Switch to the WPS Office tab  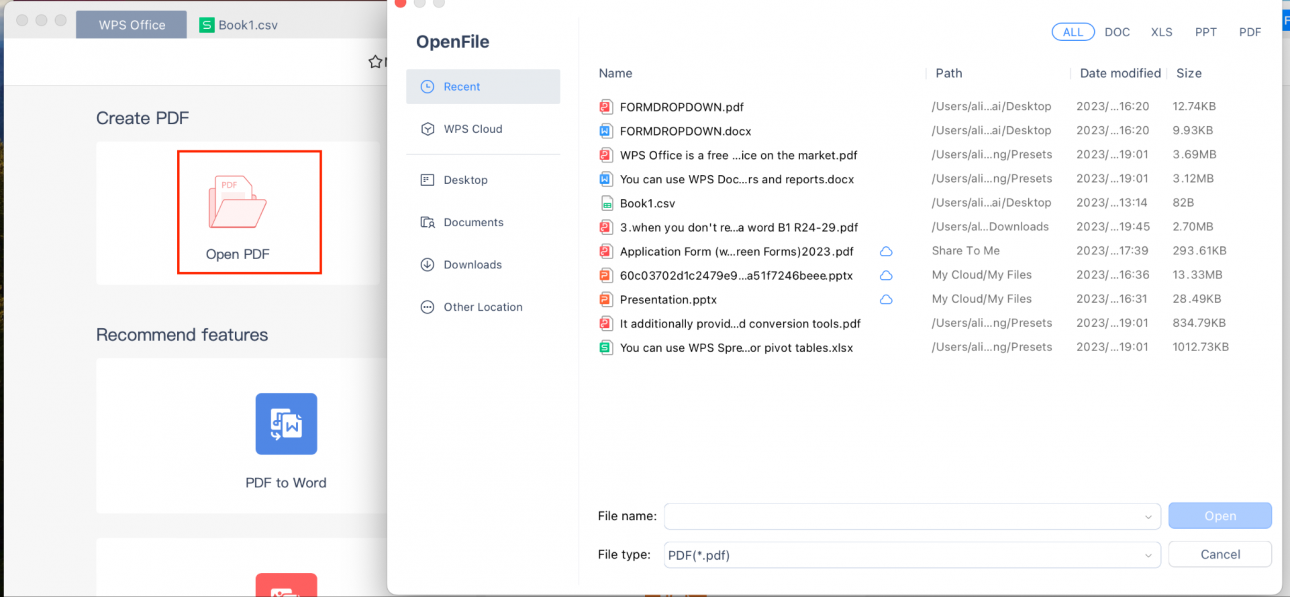point(132,25)
